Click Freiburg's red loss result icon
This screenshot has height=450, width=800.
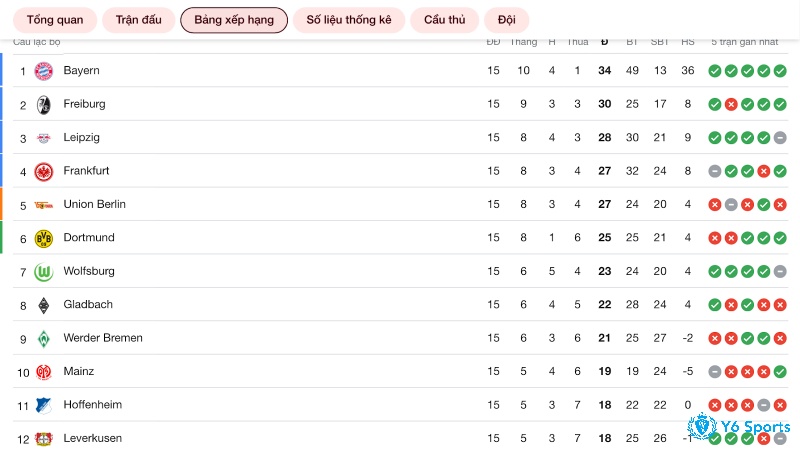731,105
